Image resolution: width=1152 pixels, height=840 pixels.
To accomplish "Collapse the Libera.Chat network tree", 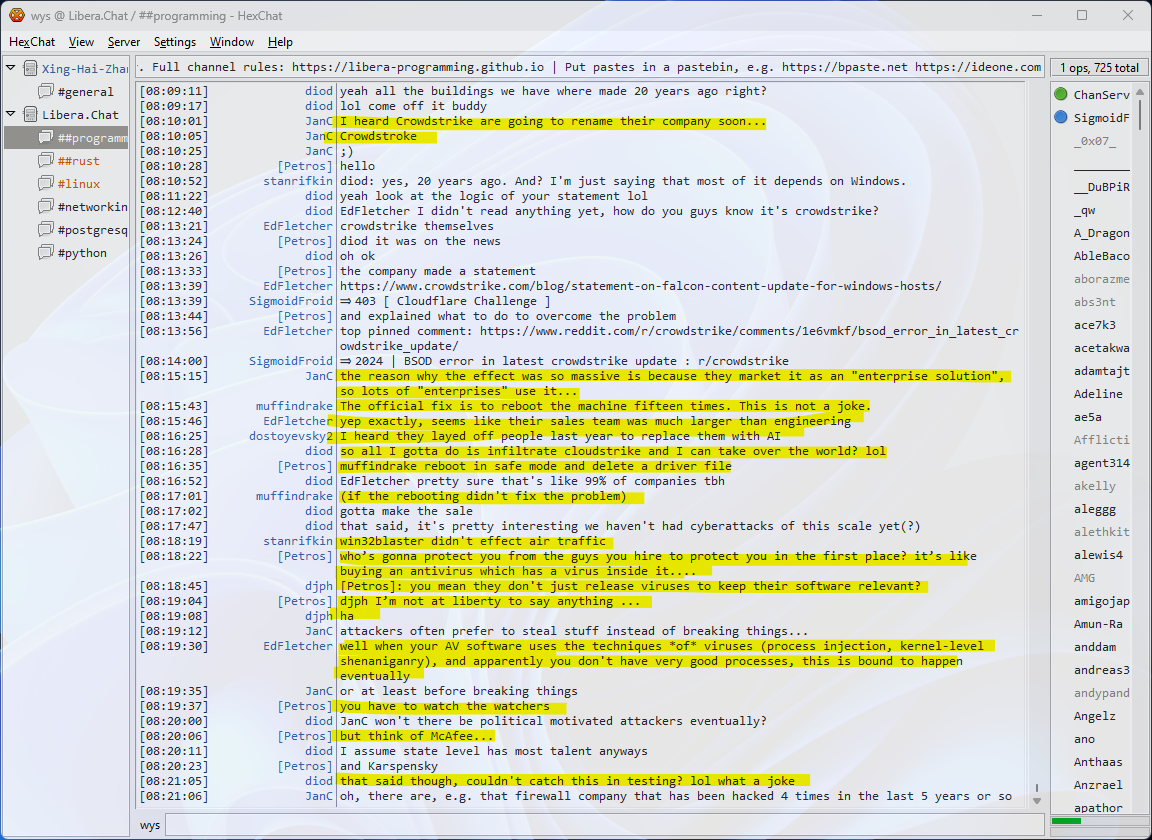I will (x=11, y=115).
